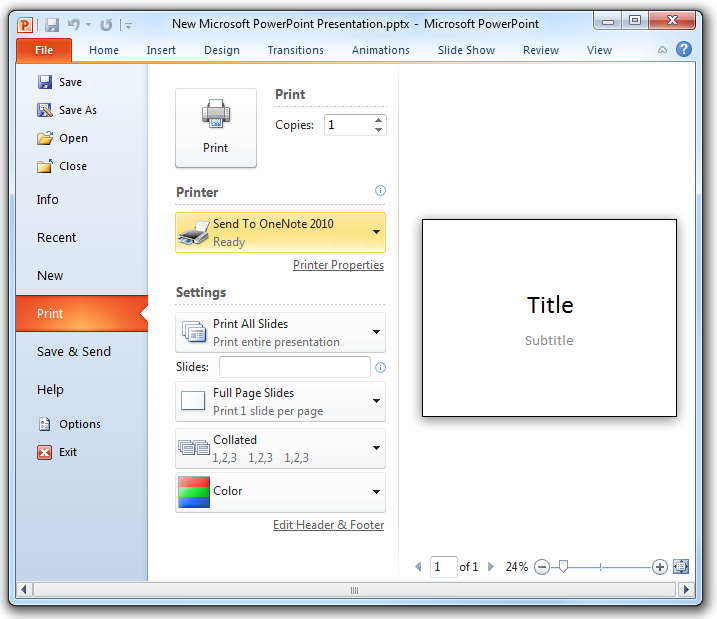Click the horizontal scrollbar thumb
The image size is (717, 619).
point(354,590)
